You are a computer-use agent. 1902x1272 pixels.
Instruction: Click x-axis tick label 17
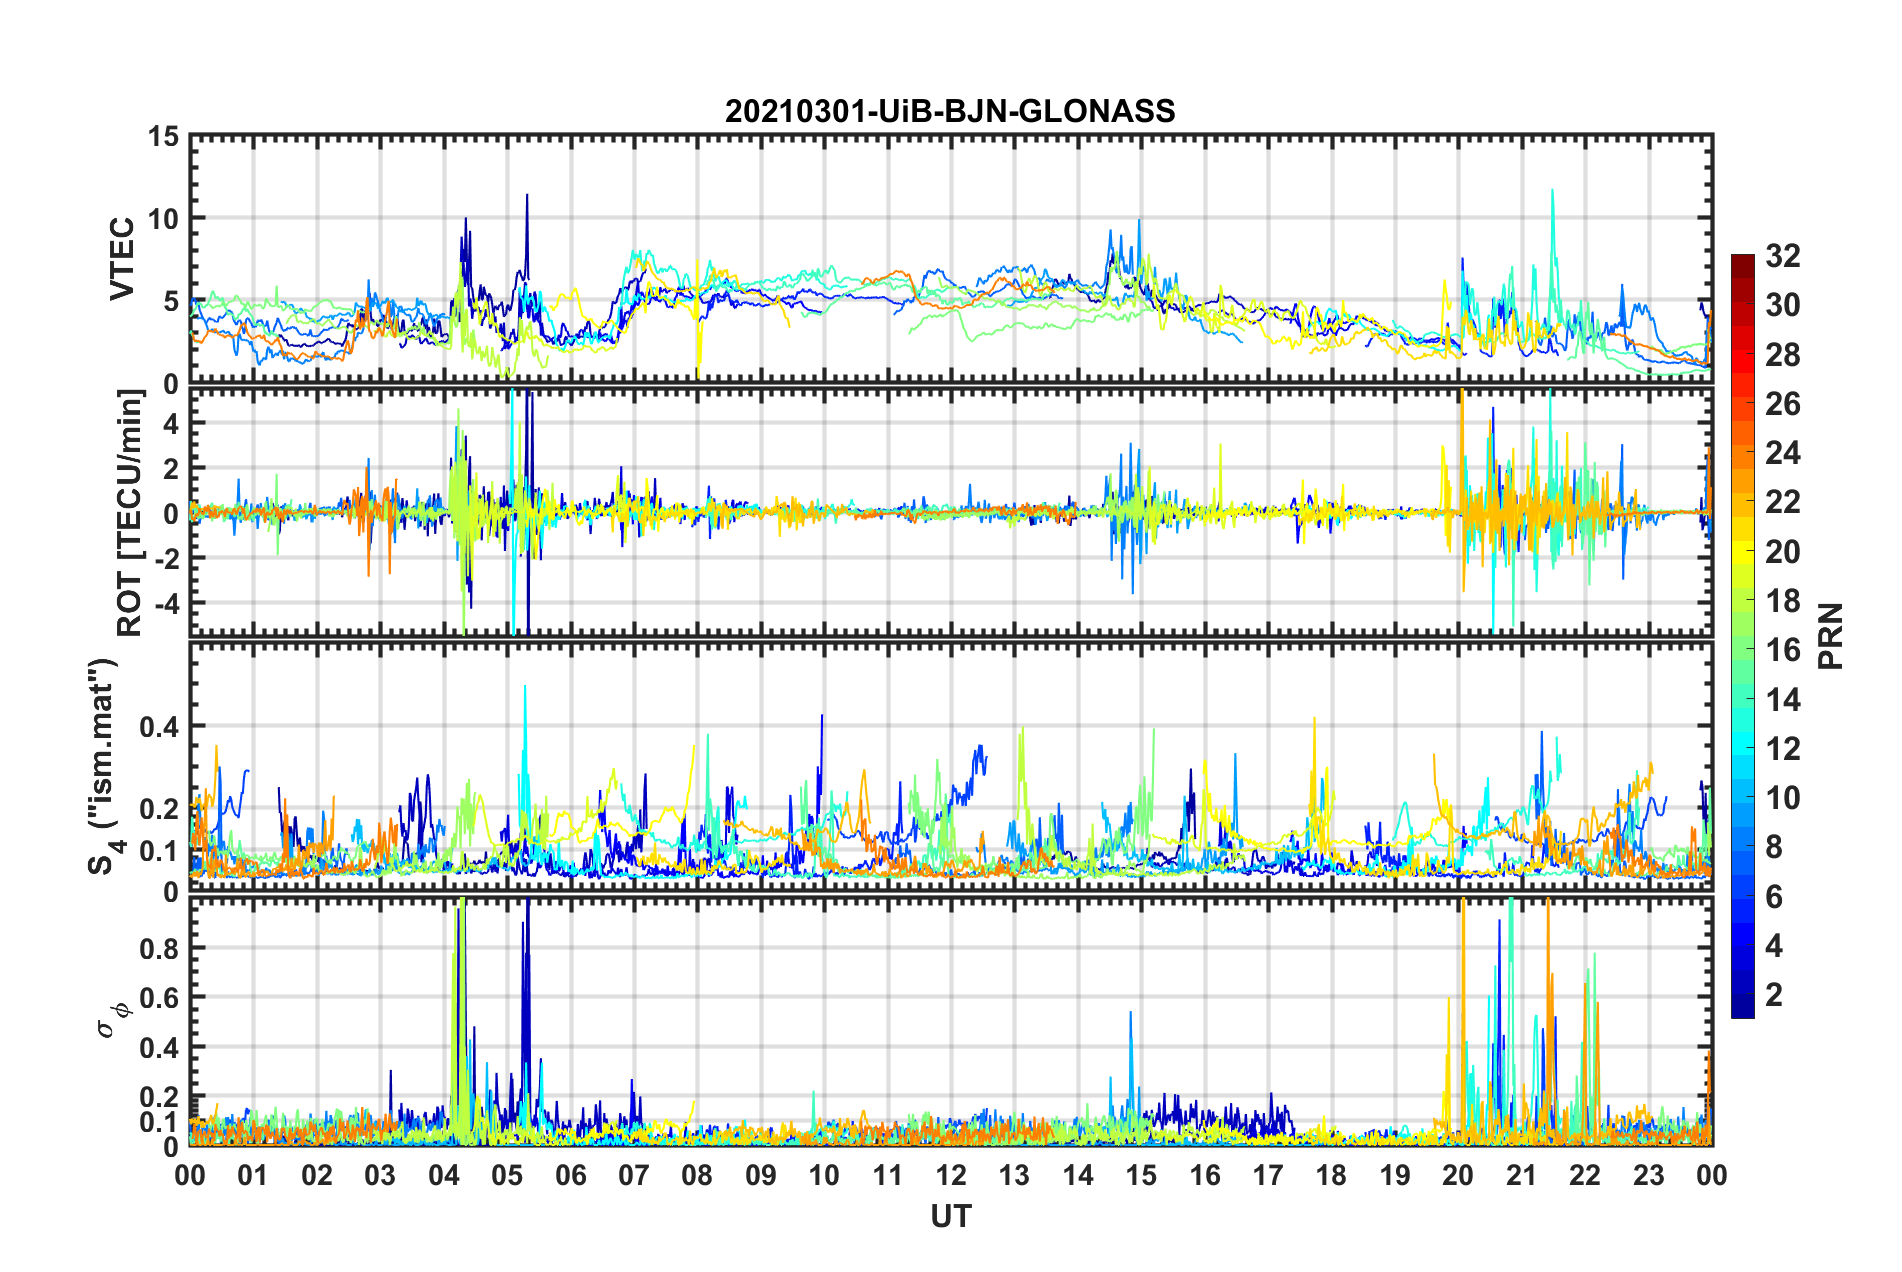pos(1268,1175)
